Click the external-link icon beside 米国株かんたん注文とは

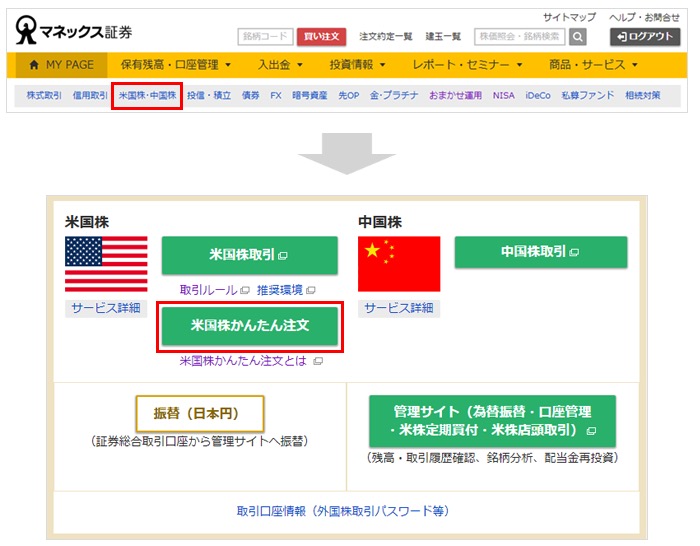point(318,361)
